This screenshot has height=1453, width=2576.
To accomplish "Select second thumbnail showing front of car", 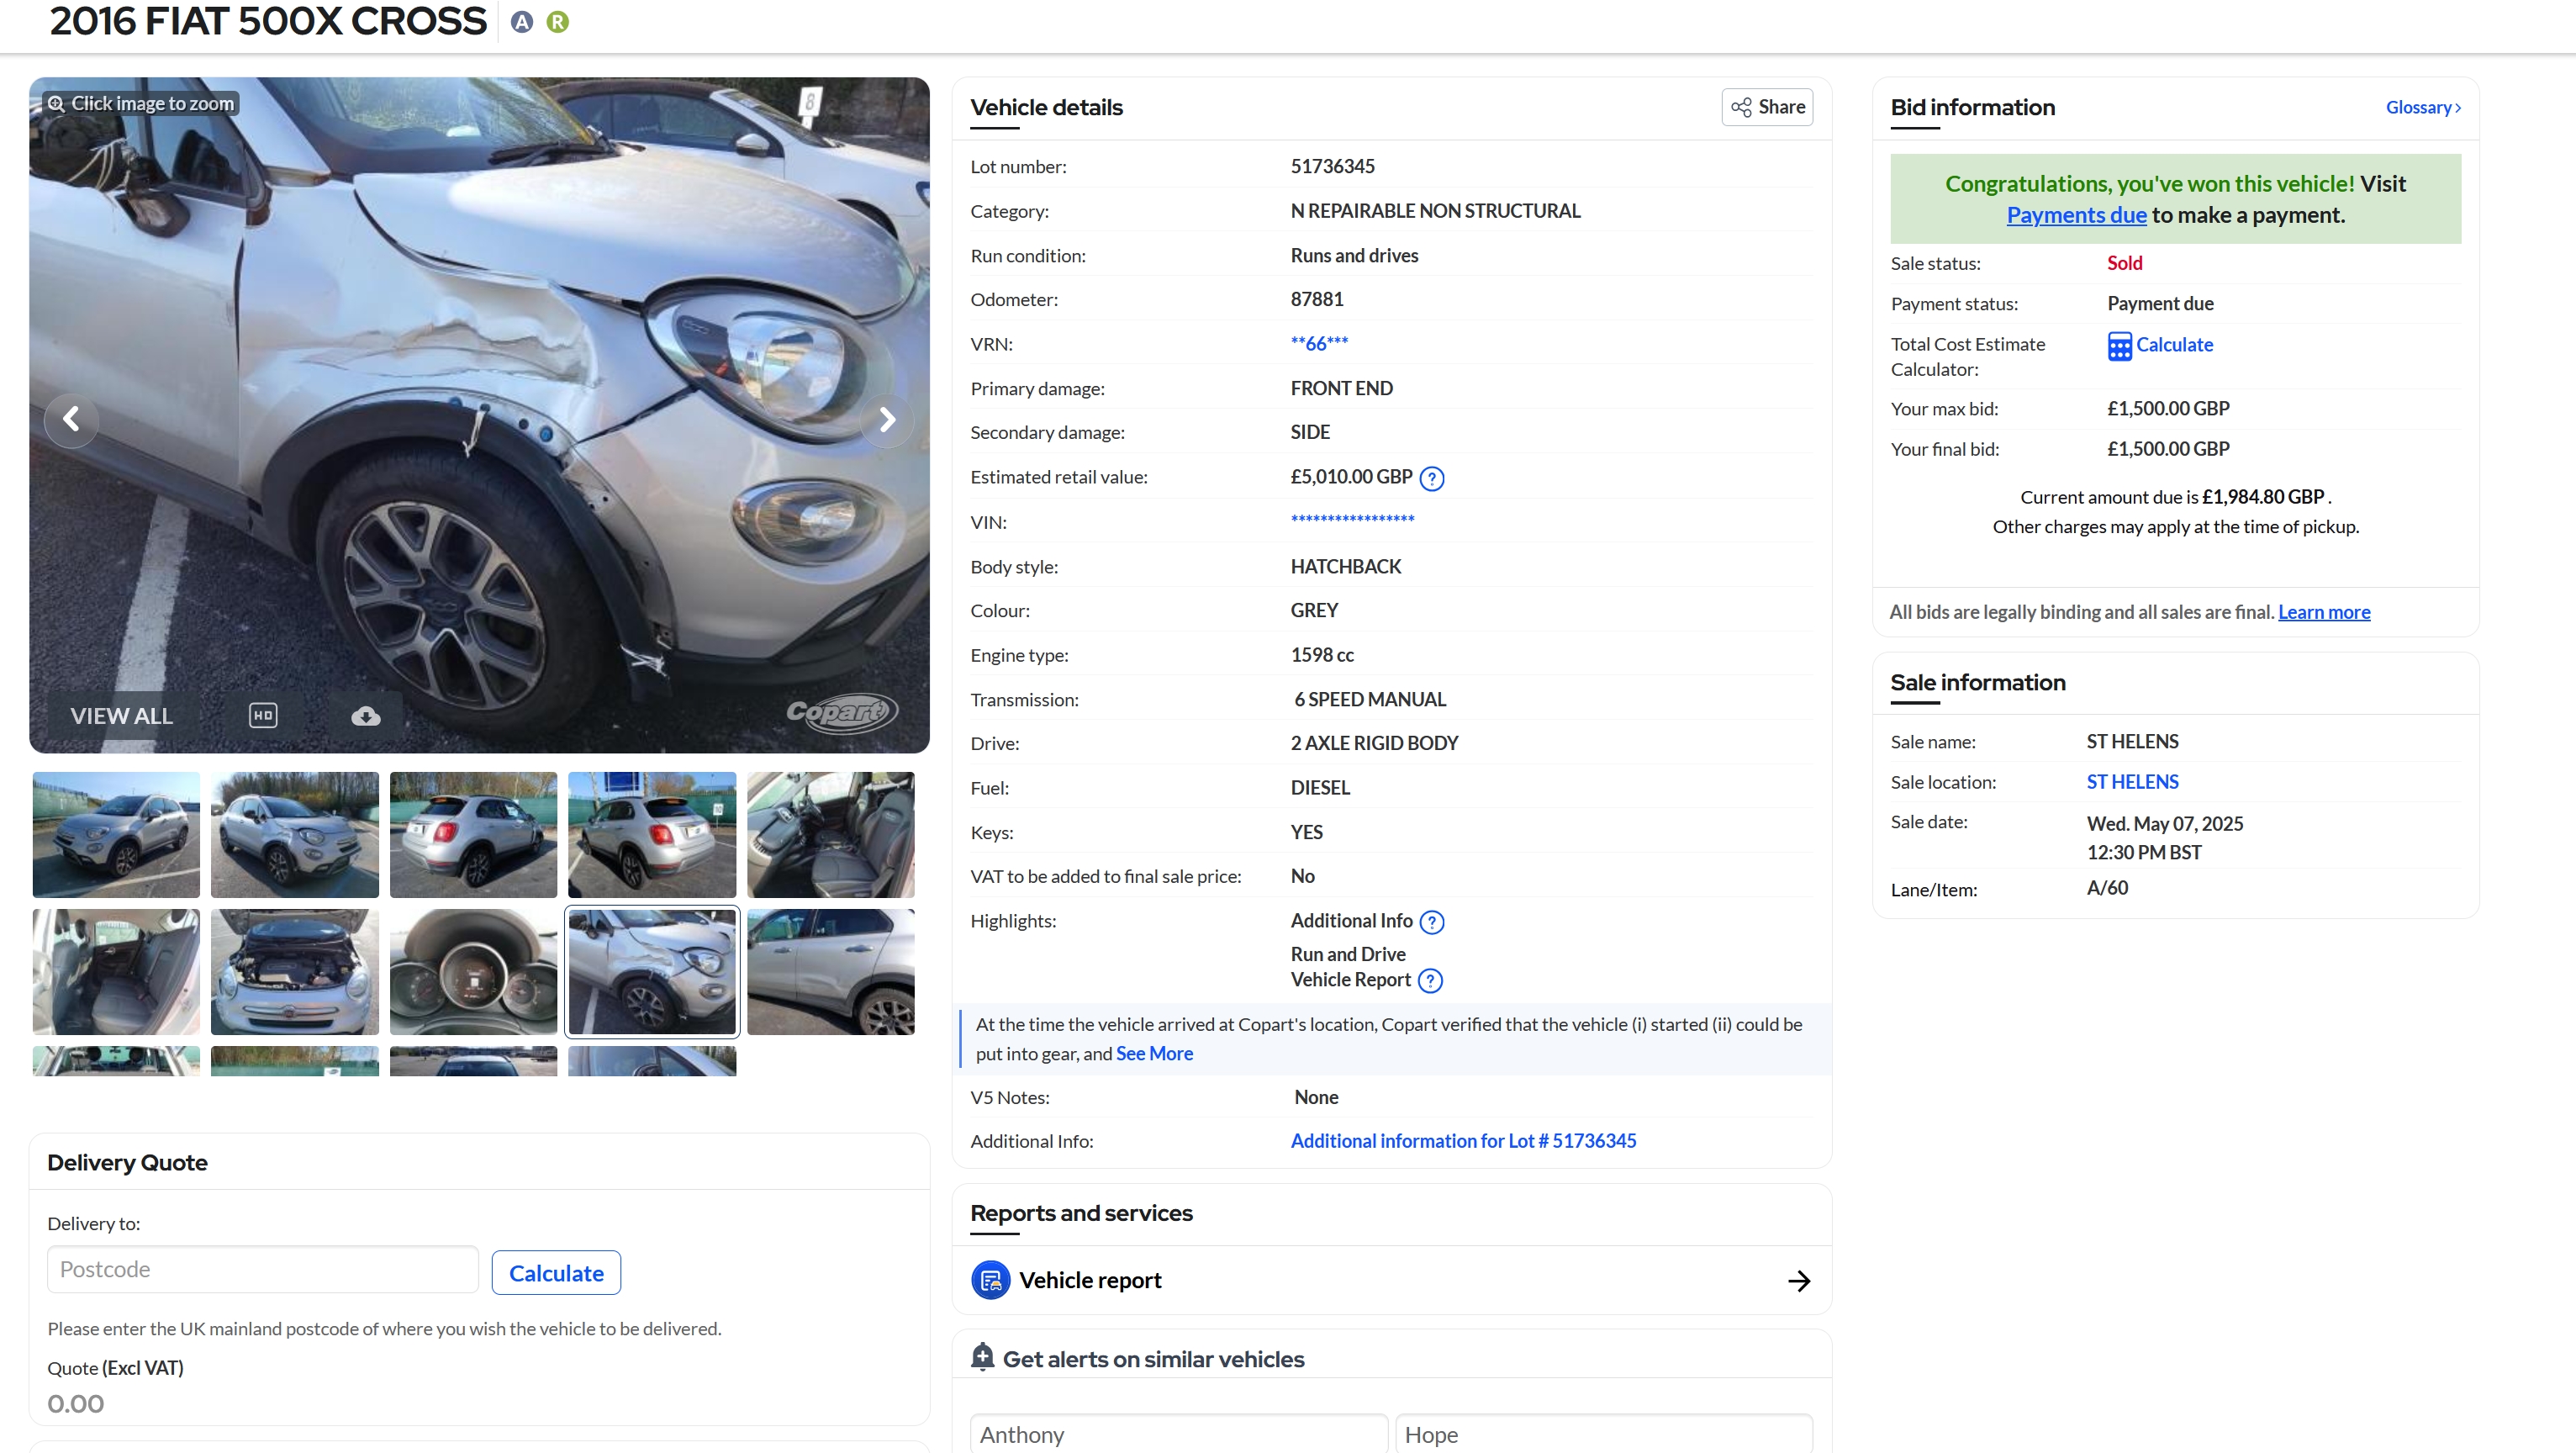I will 294,835.
